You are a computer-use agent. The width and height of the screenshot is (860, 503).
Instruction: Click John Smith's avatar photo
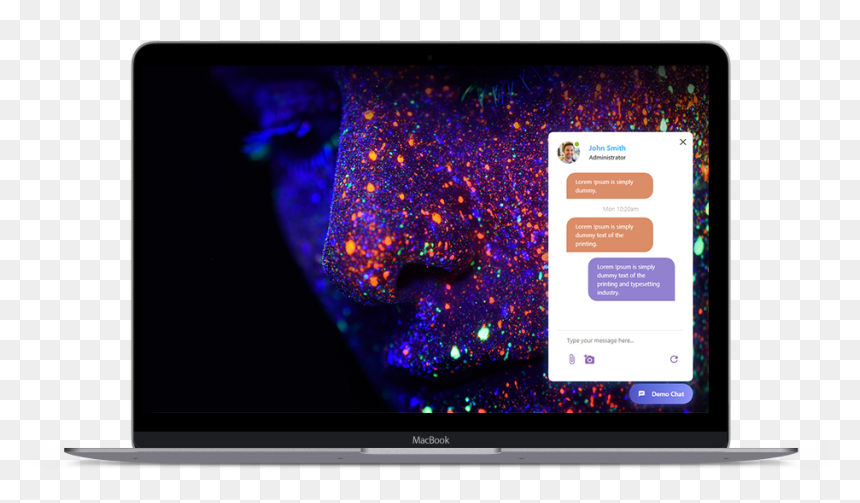click(x=569, y=152)
